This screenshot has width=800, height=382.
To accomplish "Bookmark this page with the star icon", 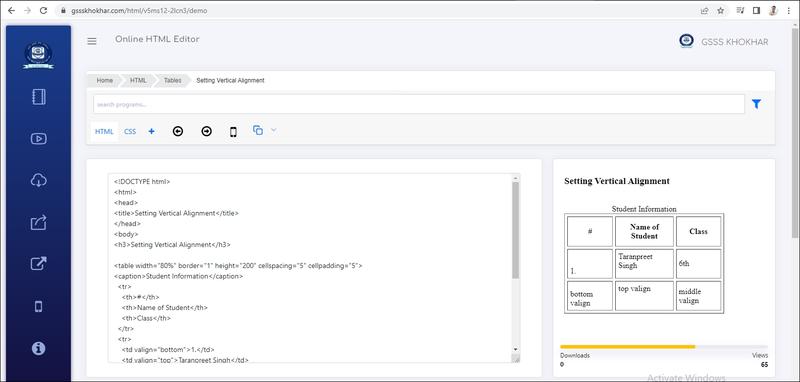I will click(720, 10).
